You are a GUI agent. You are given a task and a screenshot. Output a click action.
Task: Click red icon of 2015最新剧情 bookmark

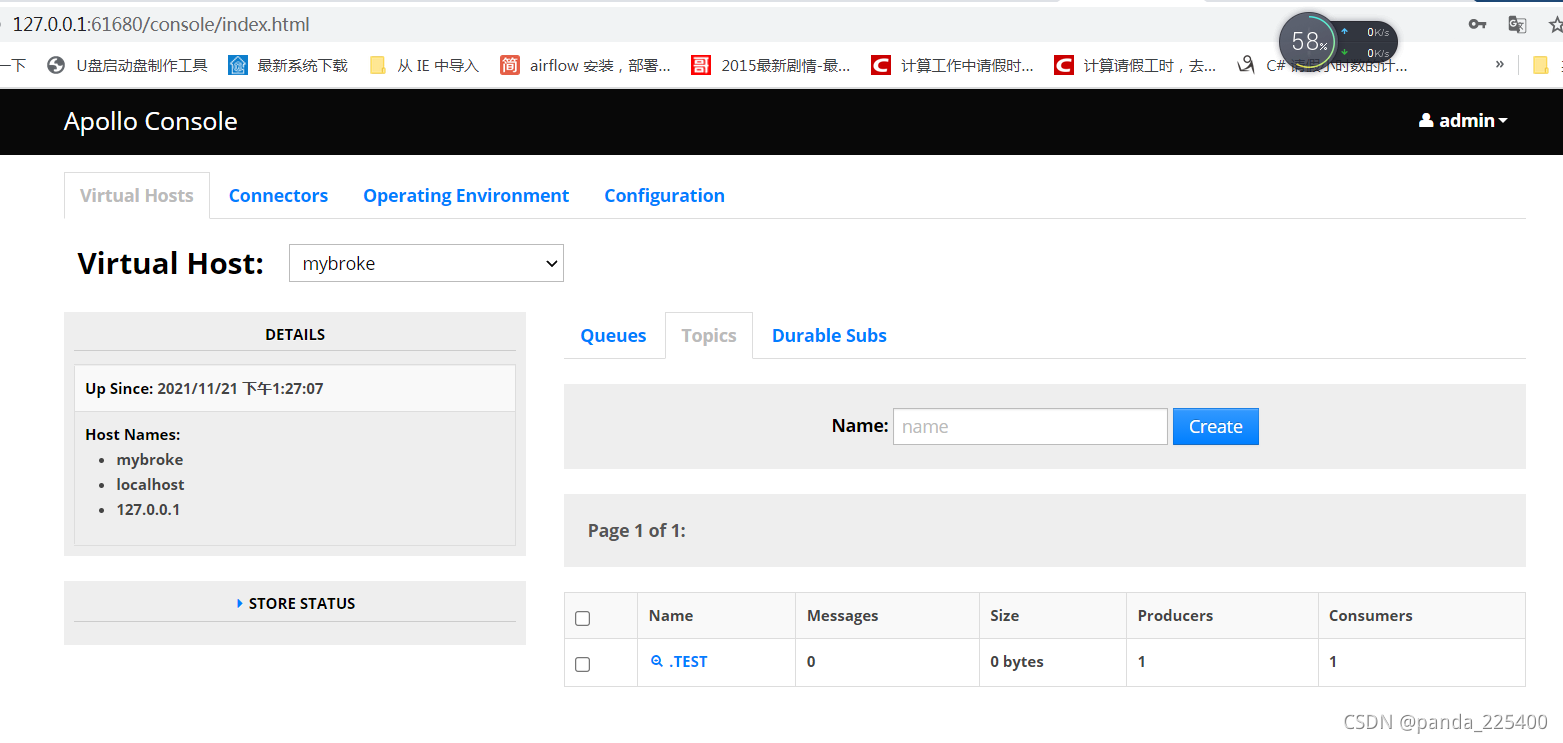pyautogui.click(x=701, y=65)
